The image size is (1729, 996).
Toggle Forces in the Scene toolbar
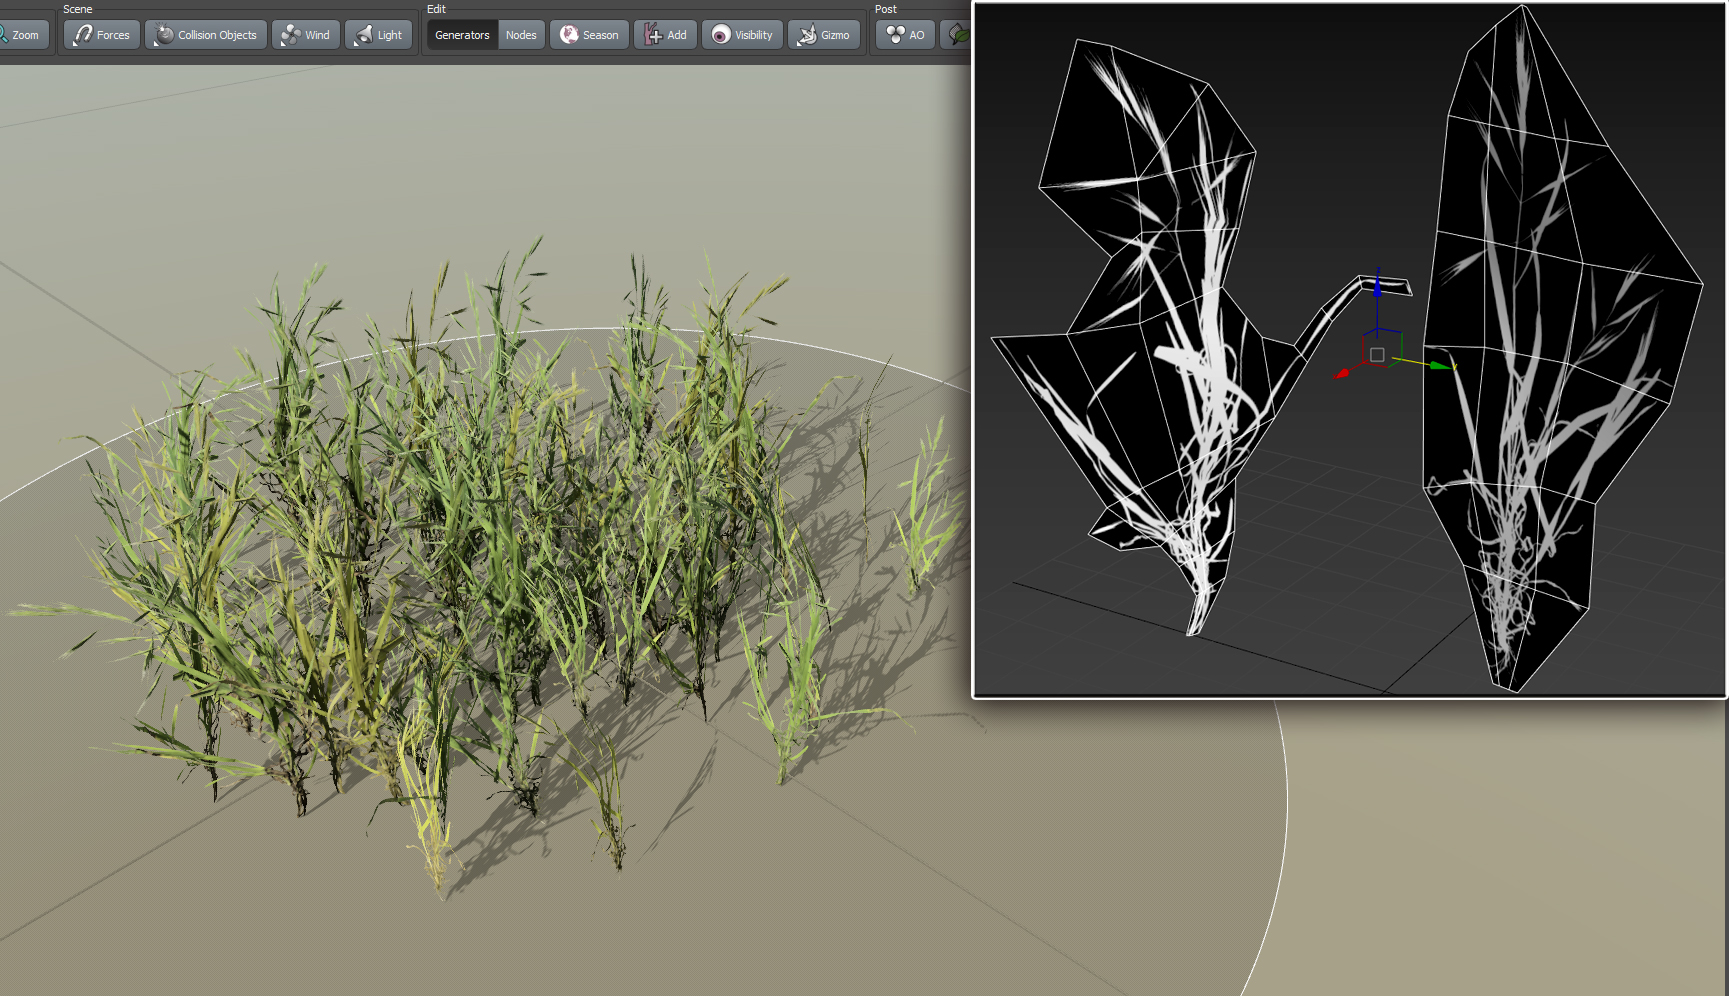click(102, 35)
